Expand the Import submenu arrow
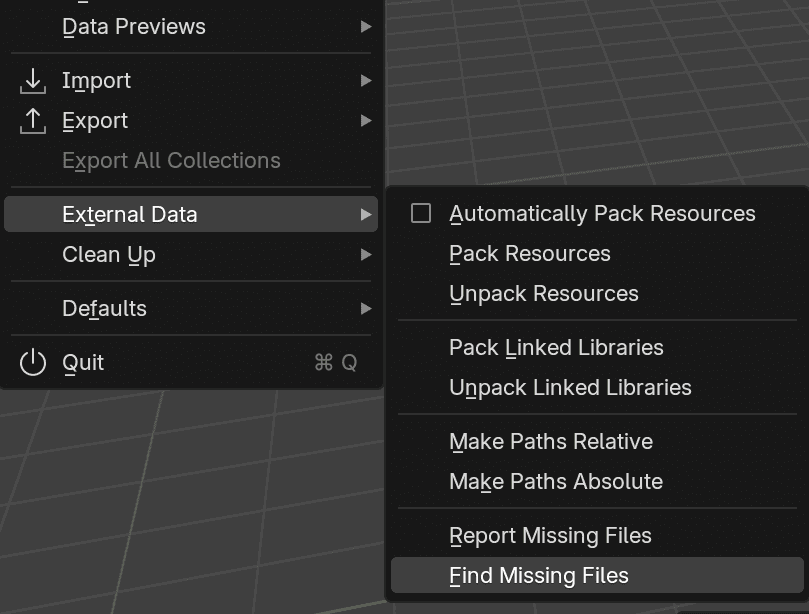 pyautogui.click(x=366, y=80)
